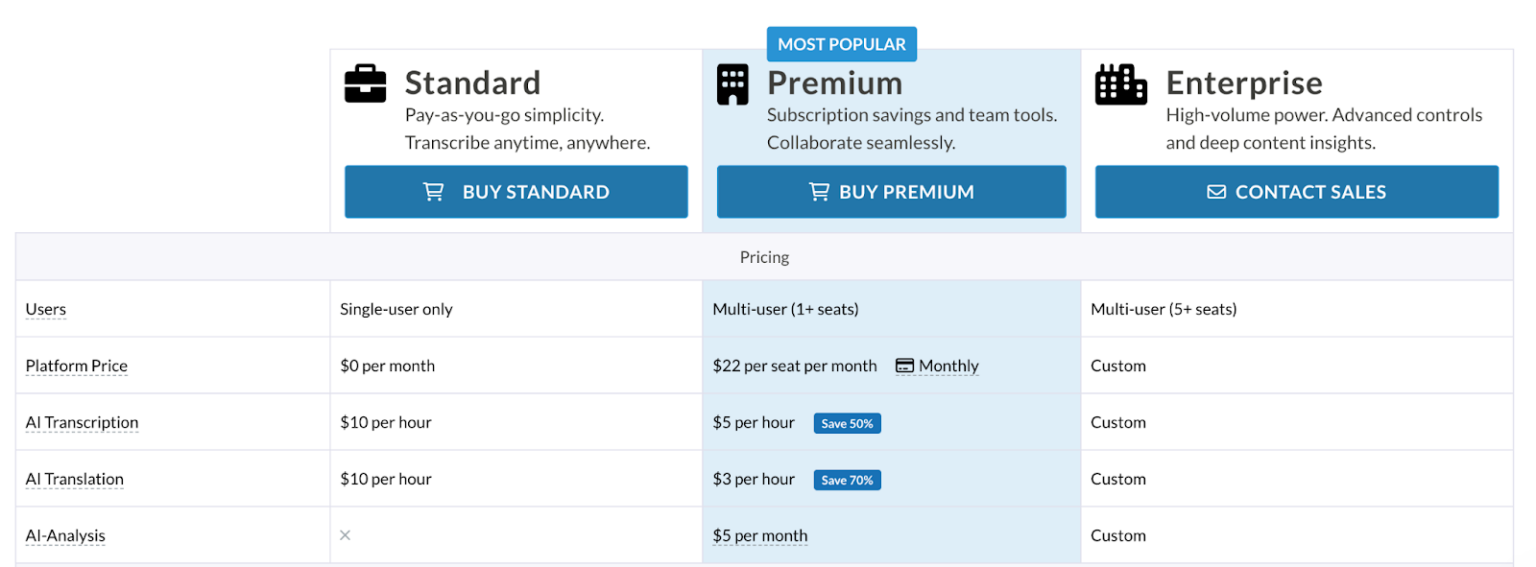The height and width of the screenshot is (567, 1536).
Task: Click the Standard plan briefcase icon
Action: point(365,84)
